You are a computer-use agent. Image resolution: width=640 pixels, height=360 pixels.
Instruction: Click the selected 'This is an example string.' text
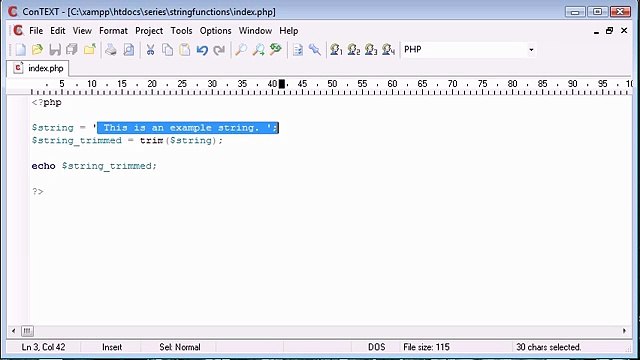coord(181,128)
